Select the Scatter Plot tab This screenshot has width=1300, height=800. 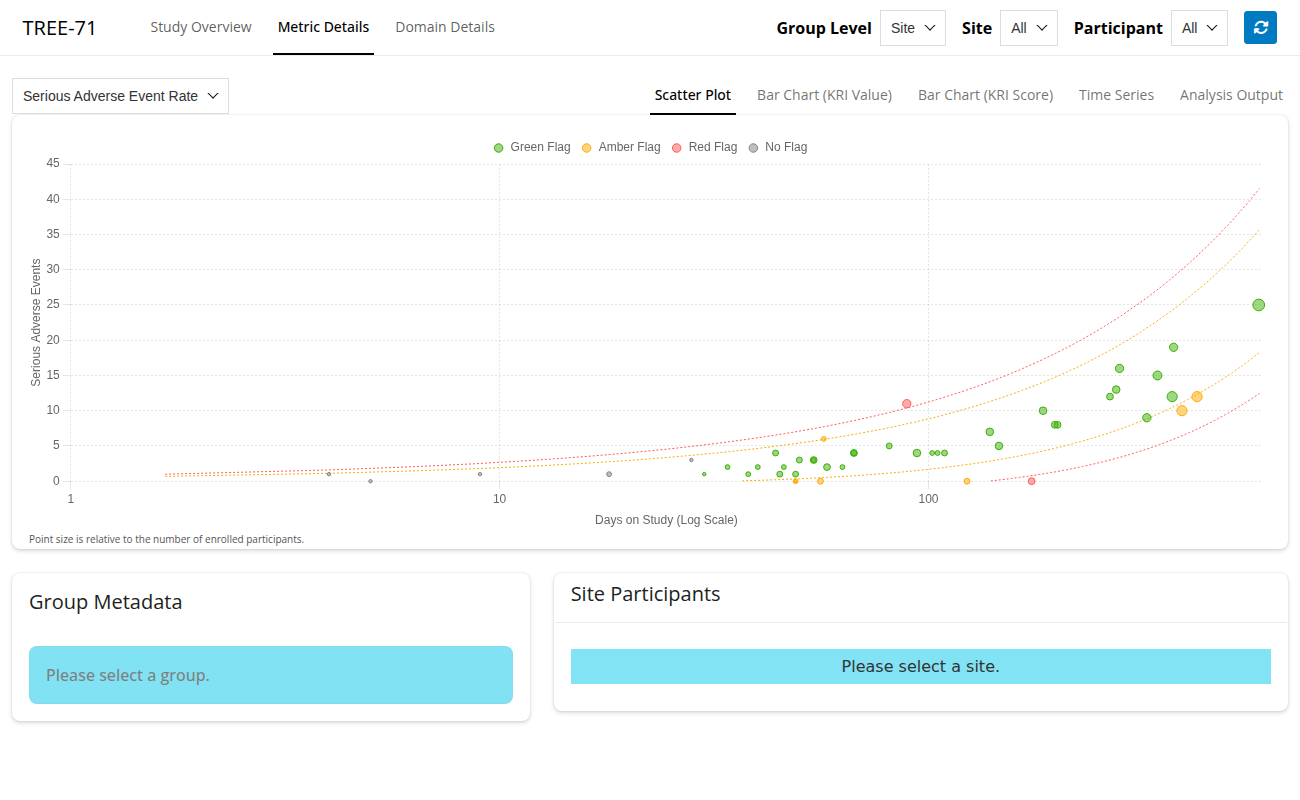click(693, 95)
